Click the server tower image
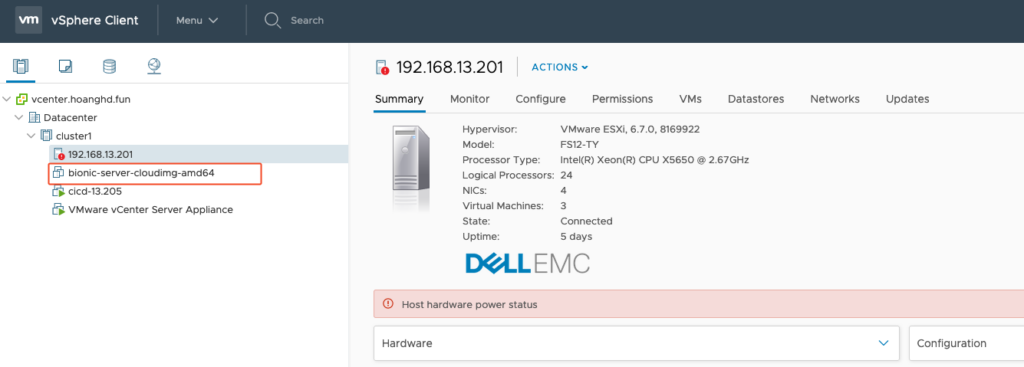 point(411,168)
